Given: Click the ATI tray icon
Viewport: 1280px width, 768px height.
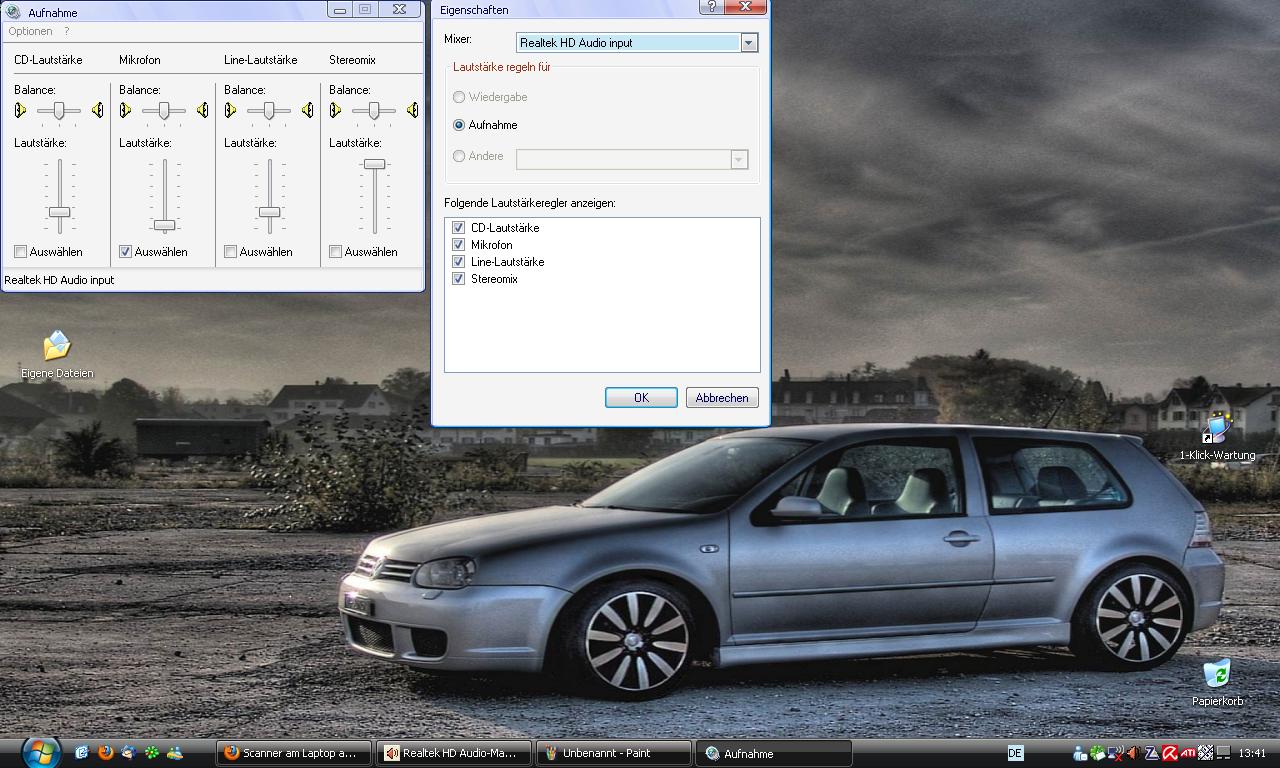Looking at the screenshot, I should point(1187,753).
